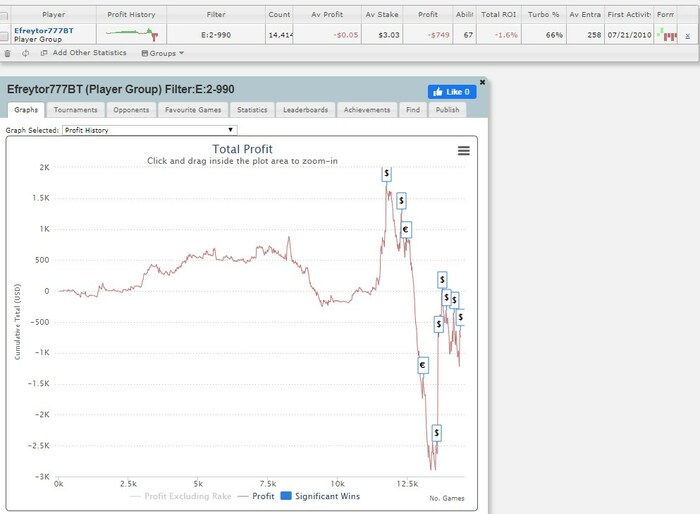Sort by the Count column header

point(279,15)
